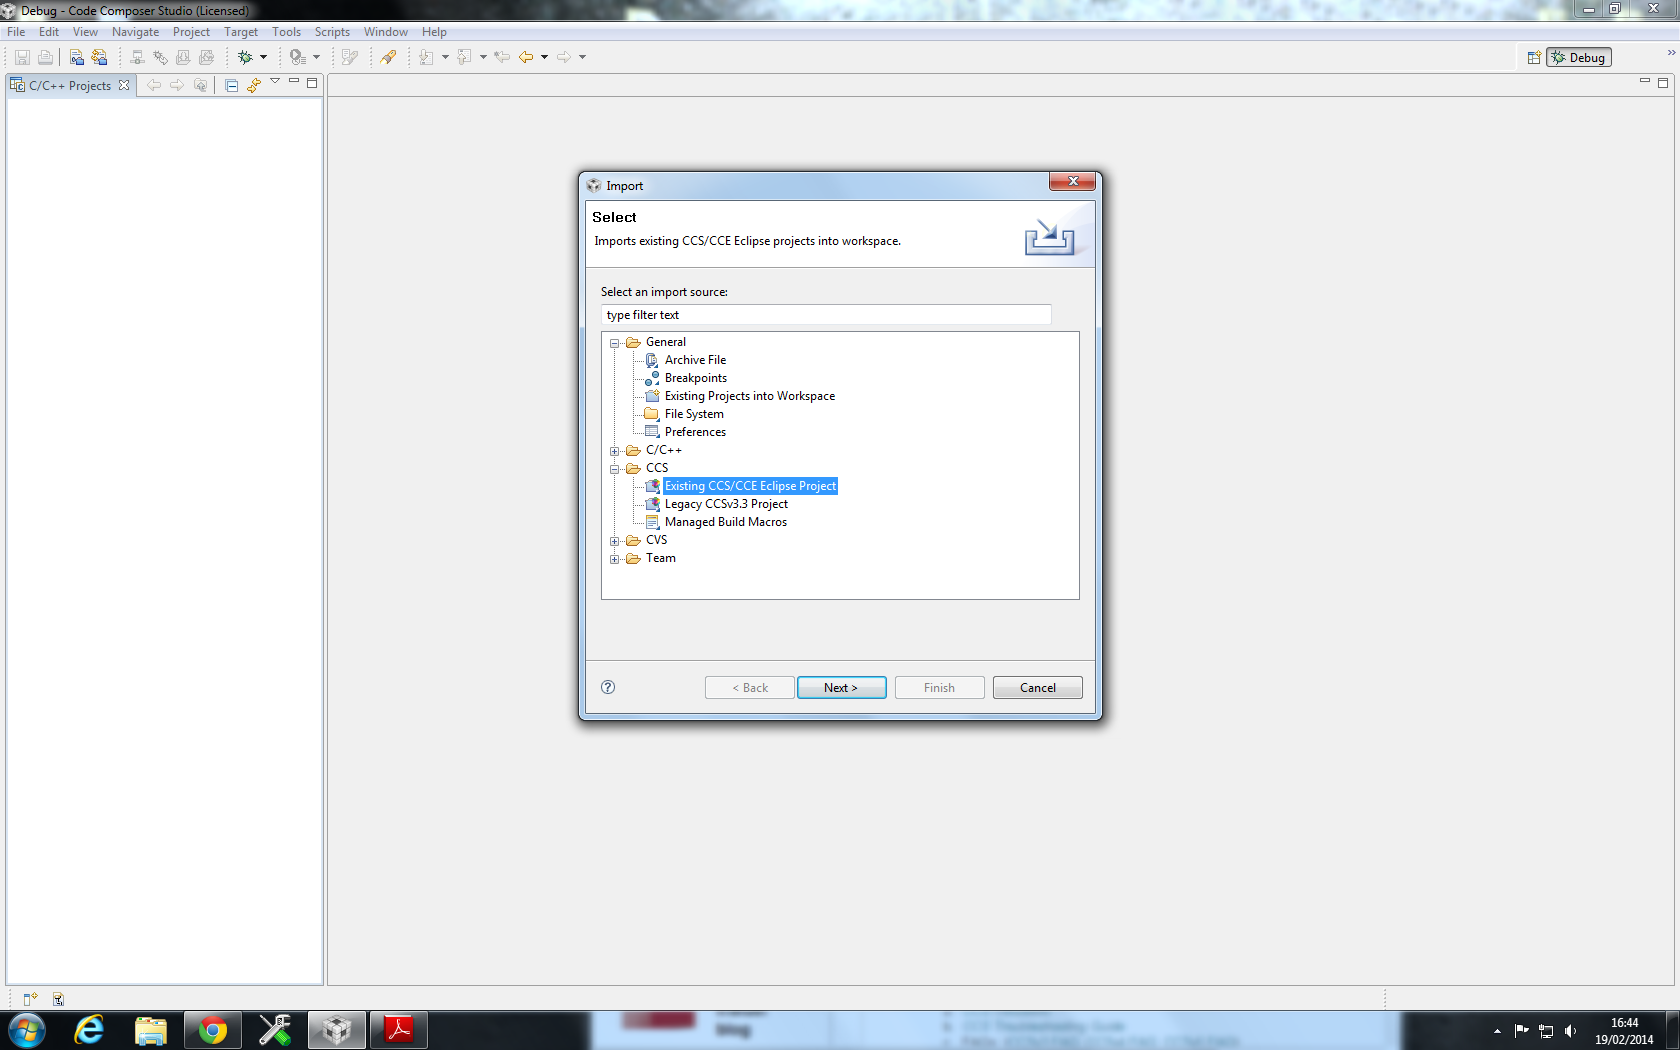Open the Navigate menu

click(135, 32)
